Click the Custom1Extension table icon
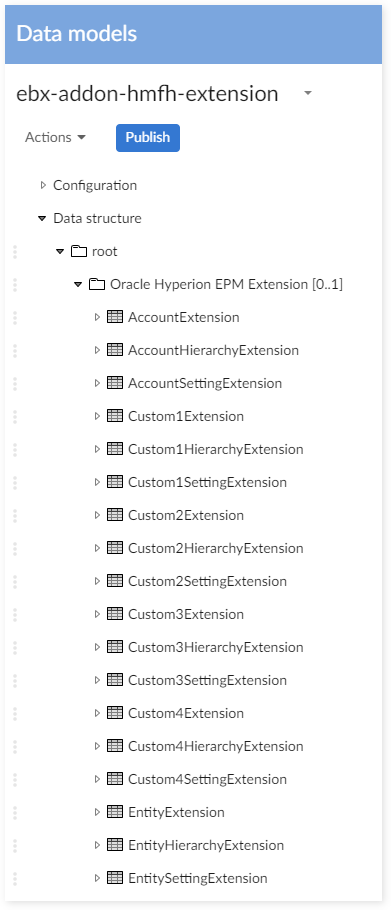 click(x=115, y=416)
